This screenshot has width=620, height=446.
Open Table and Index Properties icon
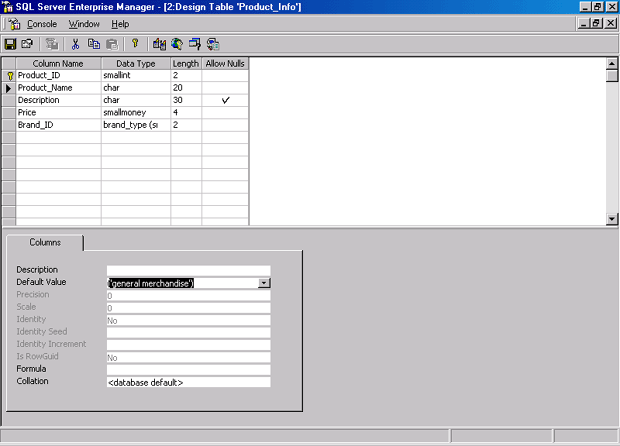159,44
